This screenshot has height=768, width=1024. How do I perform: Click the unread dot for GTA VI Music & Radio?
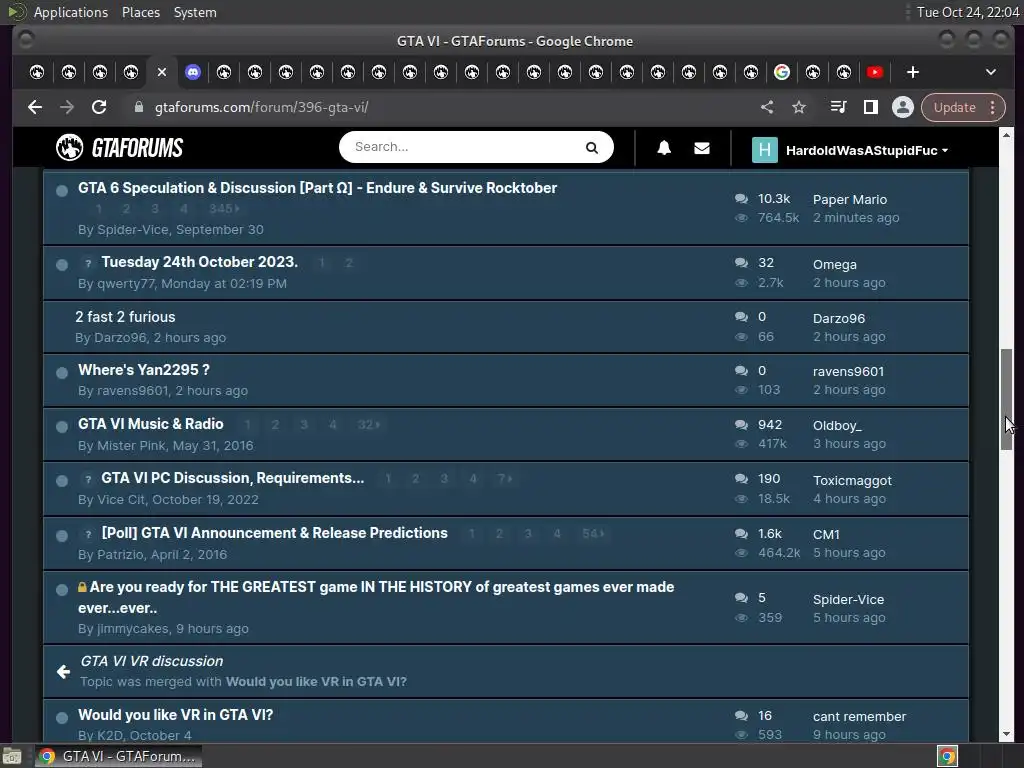click(62, 426)
